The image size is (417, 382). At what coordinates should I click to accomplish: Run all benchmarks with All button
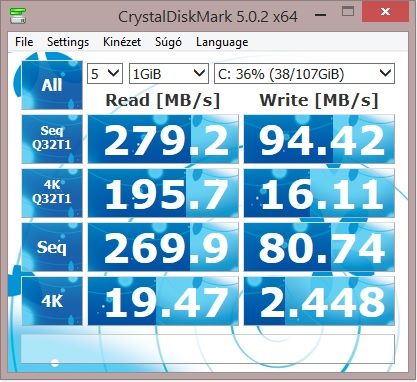[52, 85]
